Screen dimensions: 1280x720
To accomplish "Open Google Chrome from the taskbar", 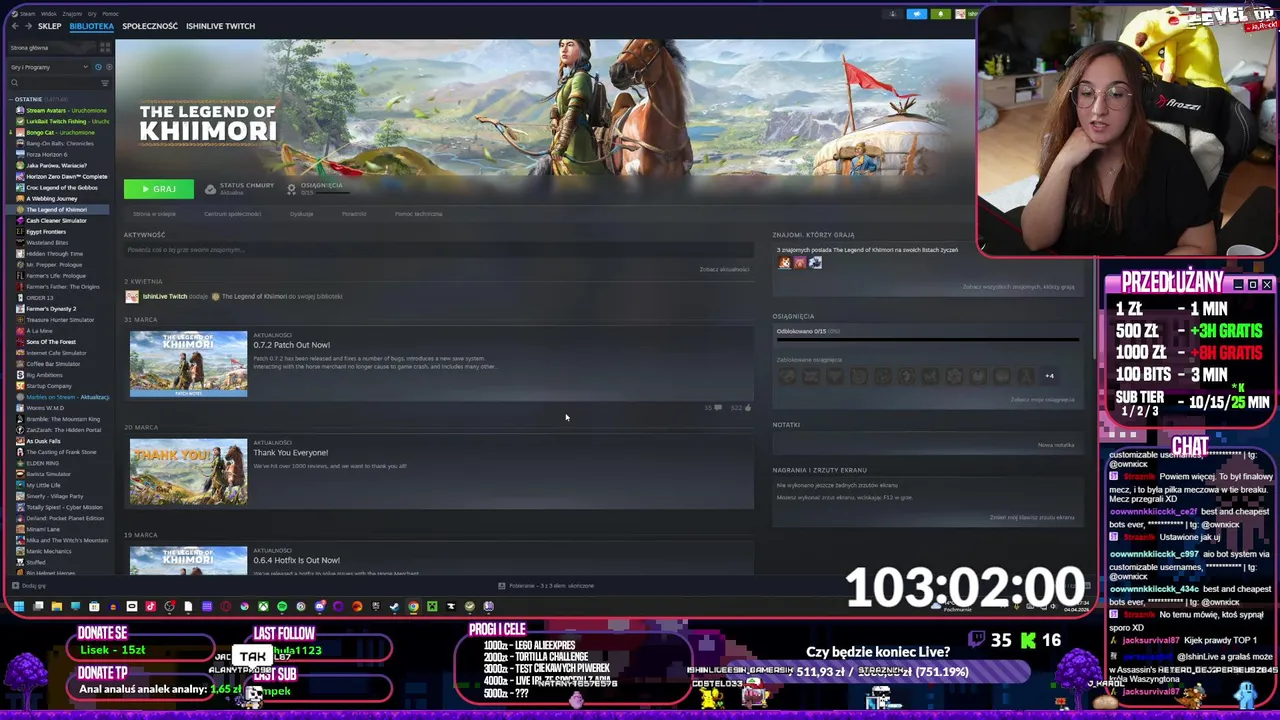I will [x=413, y=606].
